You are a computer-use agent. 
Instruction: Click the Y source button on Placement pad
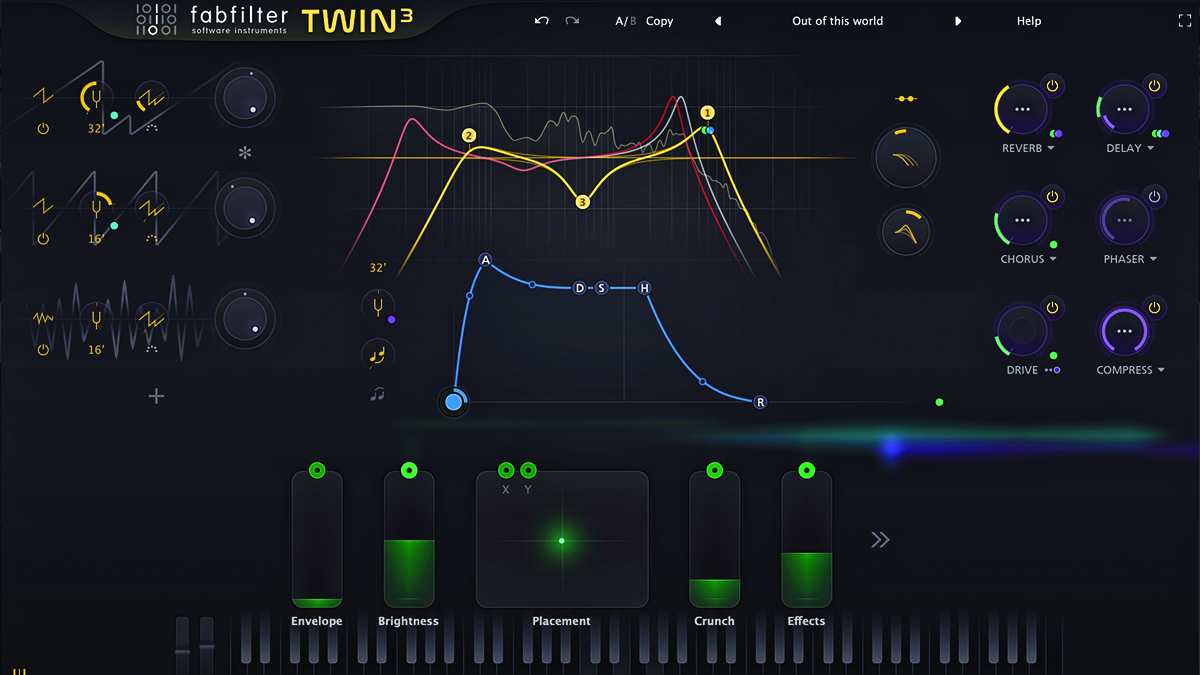coord(528,470)
